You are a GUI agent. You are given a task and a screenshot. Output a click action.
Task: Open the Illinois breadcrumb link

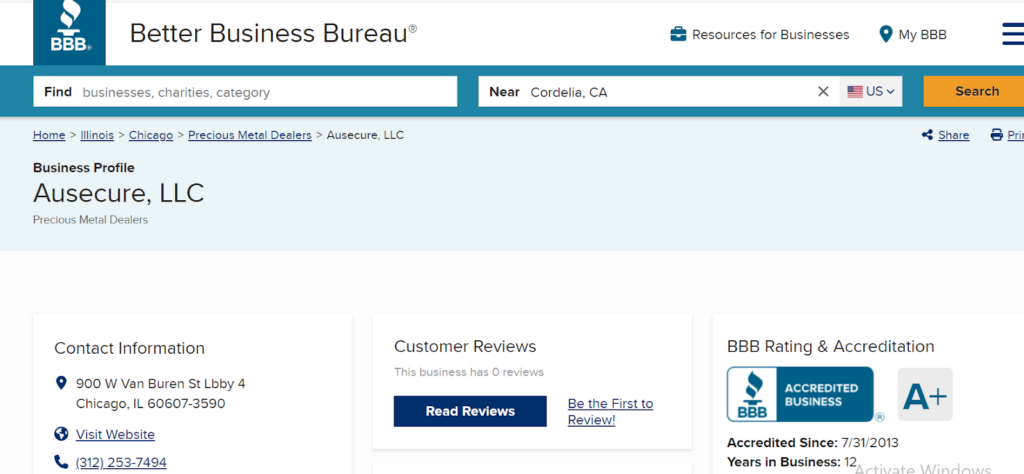tap(97, 135)
